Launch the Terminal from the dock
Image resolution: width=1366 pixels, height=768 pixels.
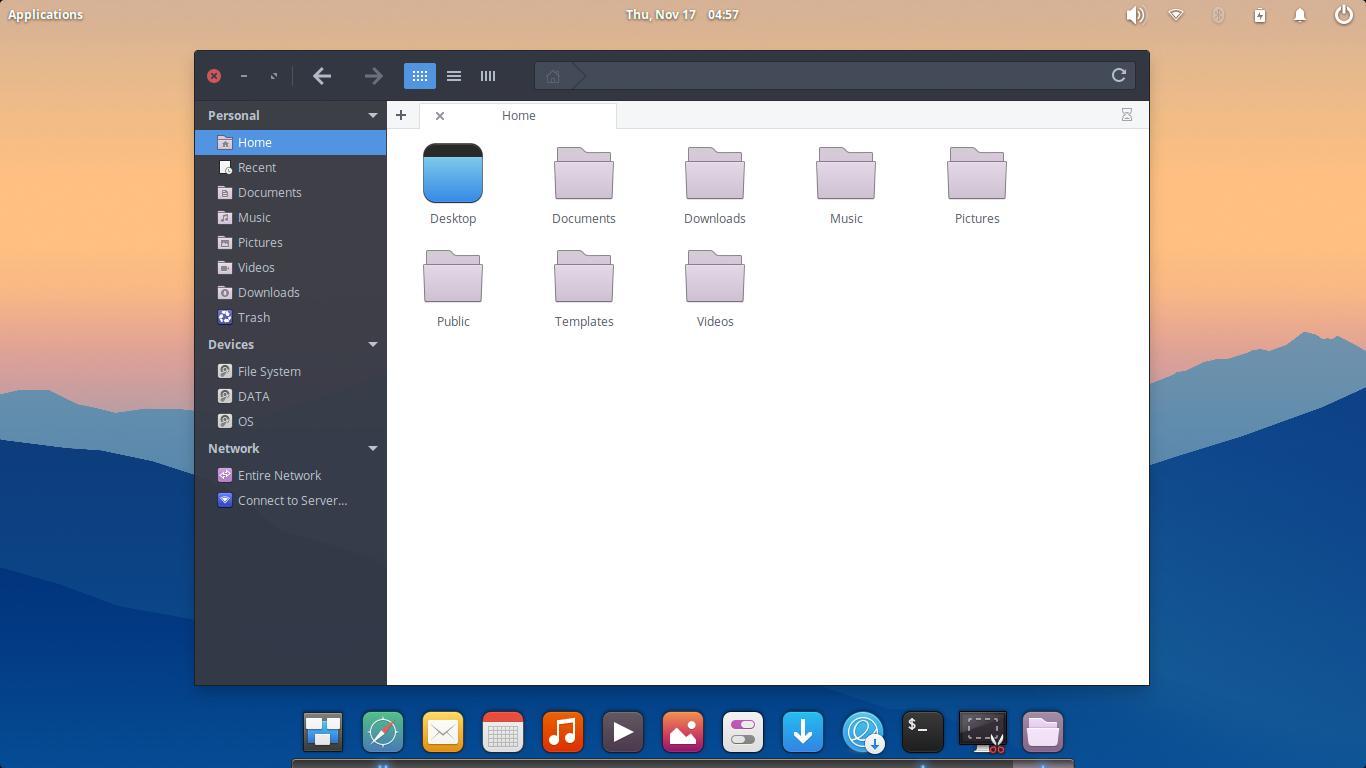click(x=922, y=731)
